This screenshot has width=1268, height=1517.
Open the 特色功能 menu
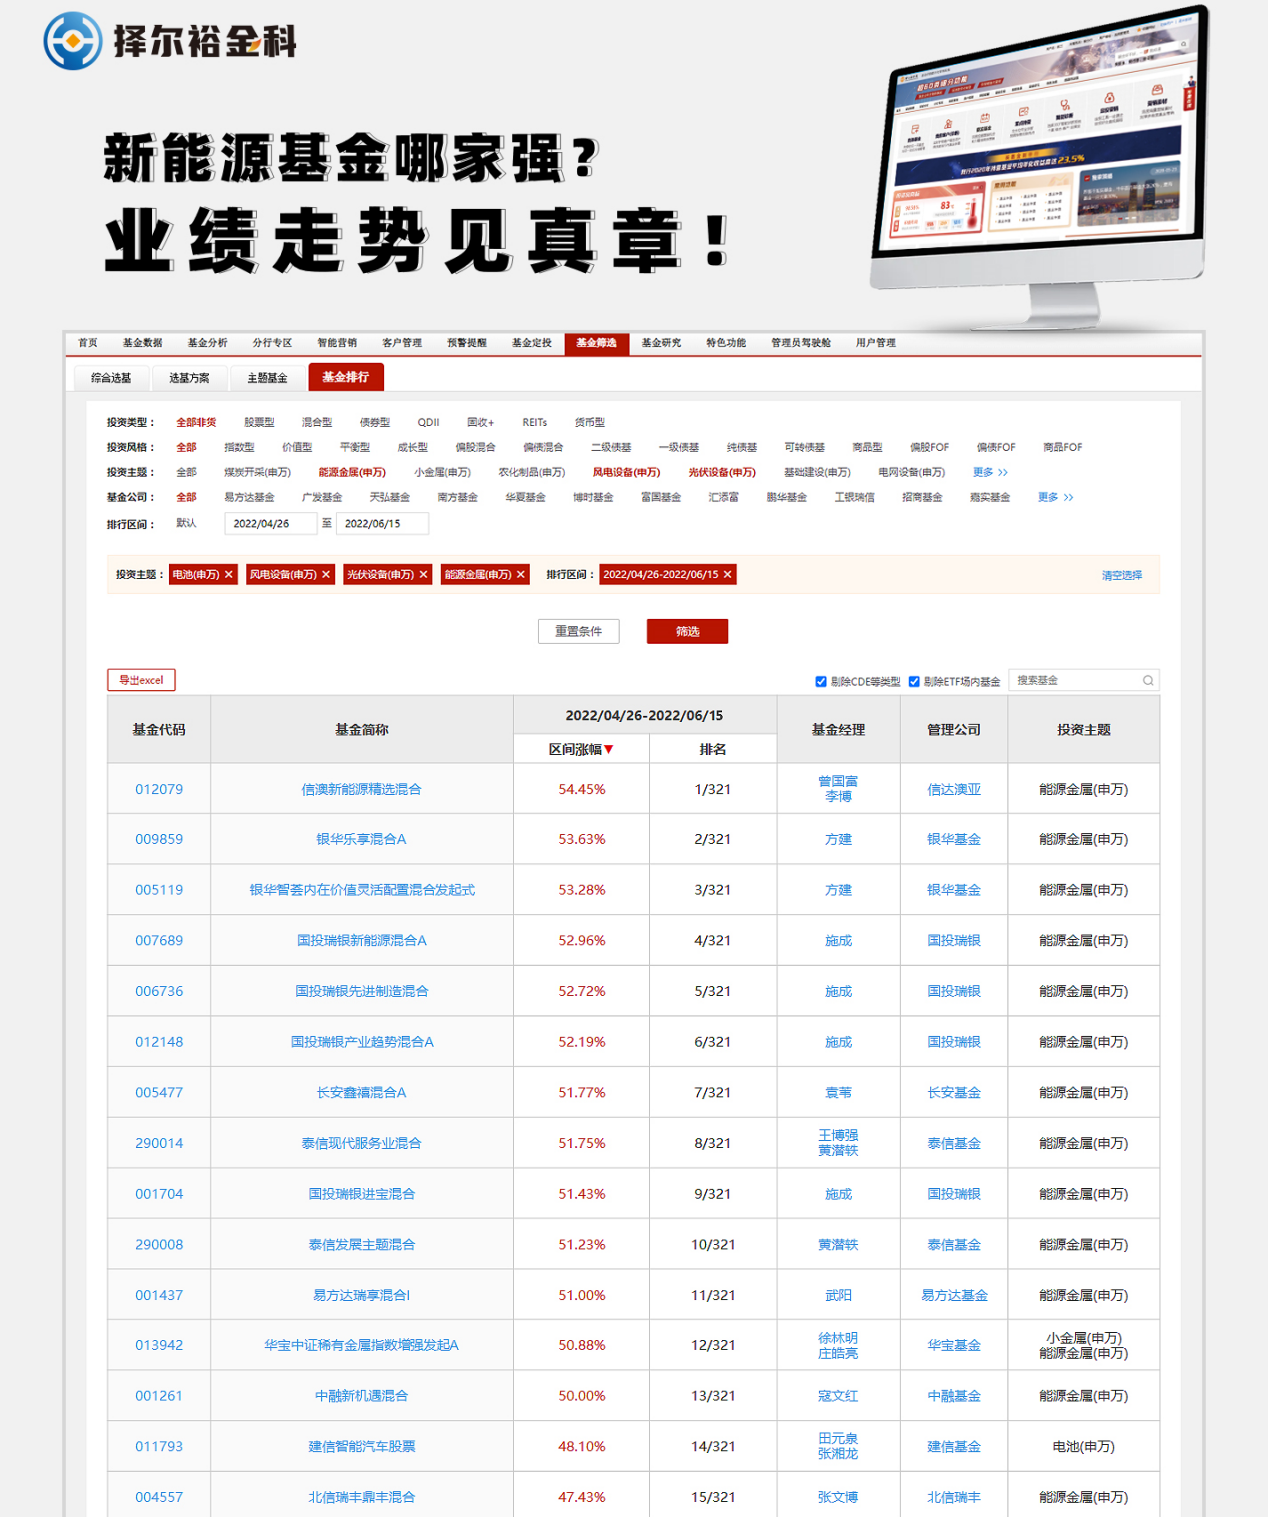(x=726, y=343)
